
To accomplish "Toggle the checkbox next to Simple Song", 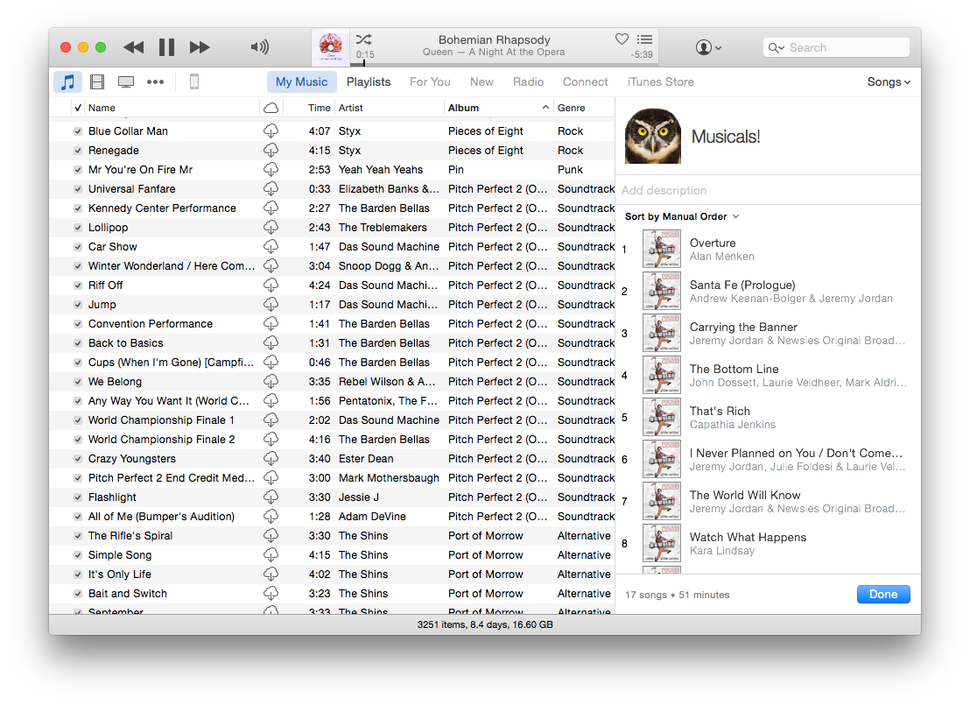I will (x=80, y=555).
